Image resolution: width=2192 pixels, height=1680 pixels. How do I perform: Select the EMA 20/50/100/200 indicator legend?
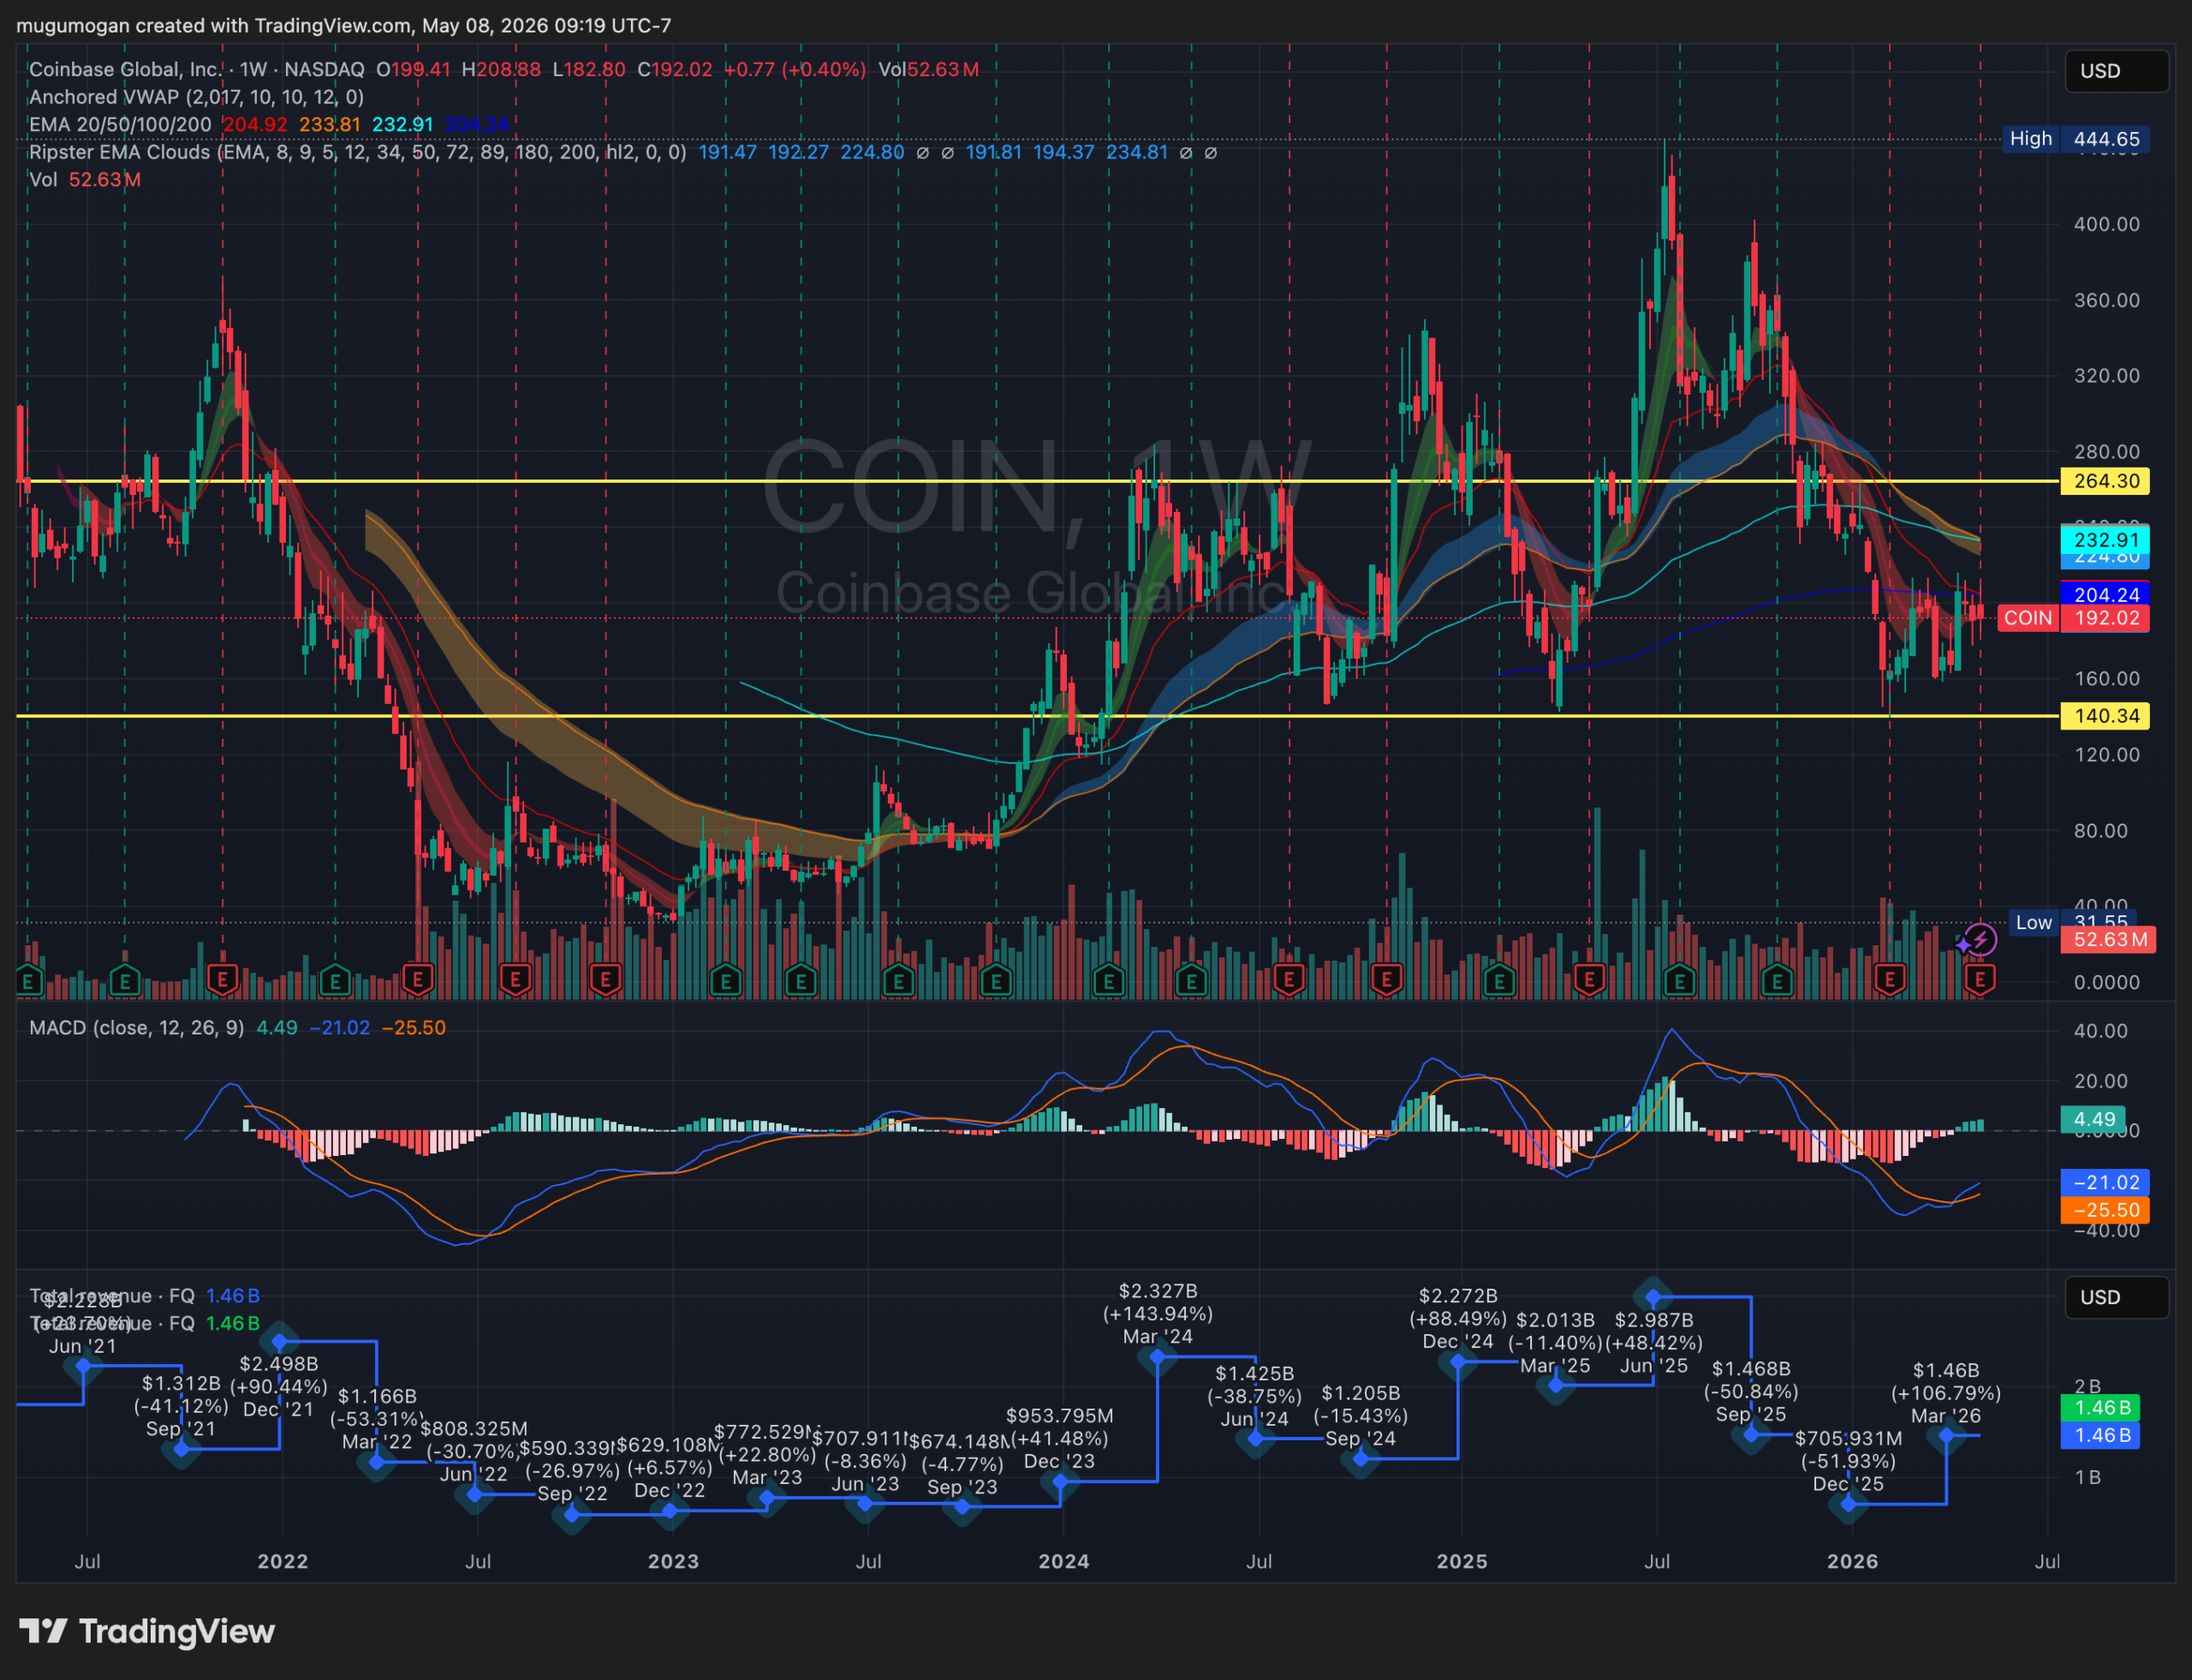(x=120, y=124)
